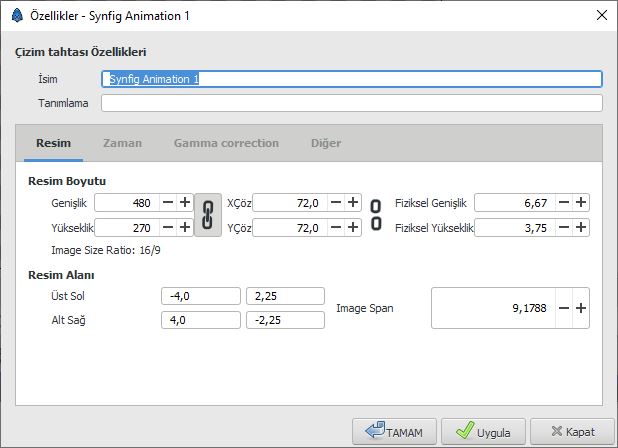Click the Tanımlama description field

click(352, 103)
